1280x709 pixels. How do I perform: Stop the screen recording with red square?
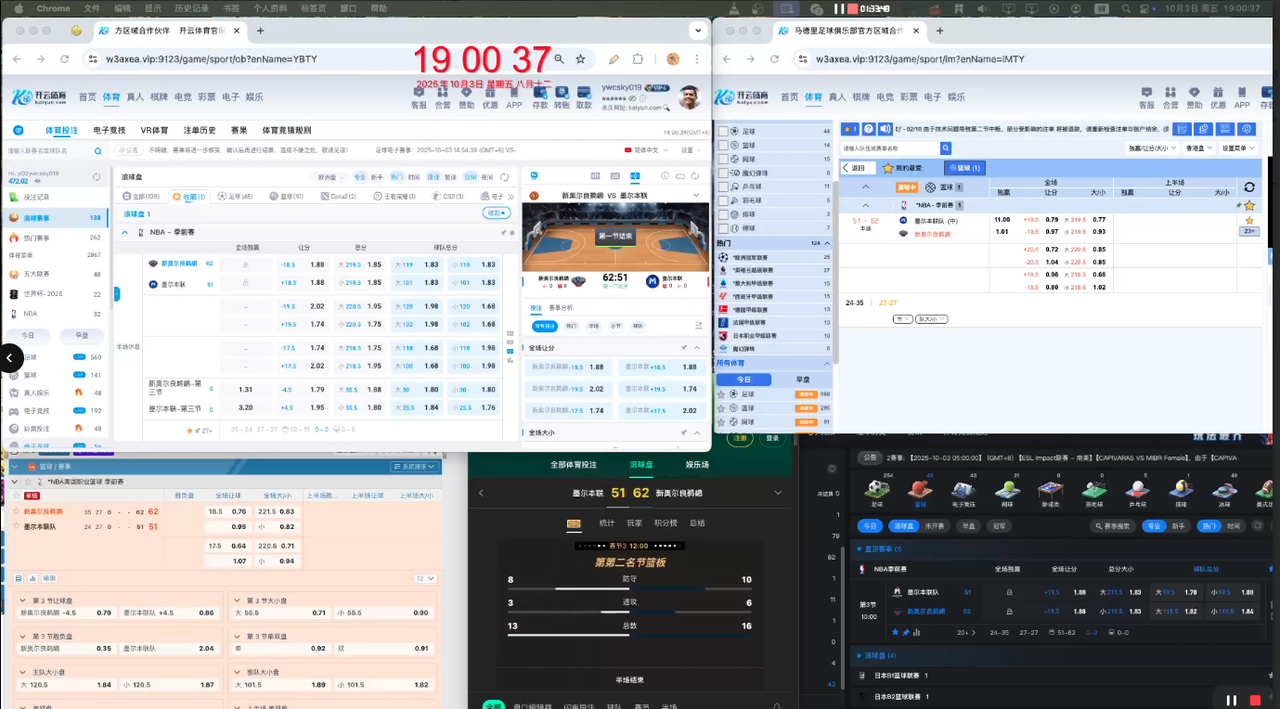(x=1256, y=700)
